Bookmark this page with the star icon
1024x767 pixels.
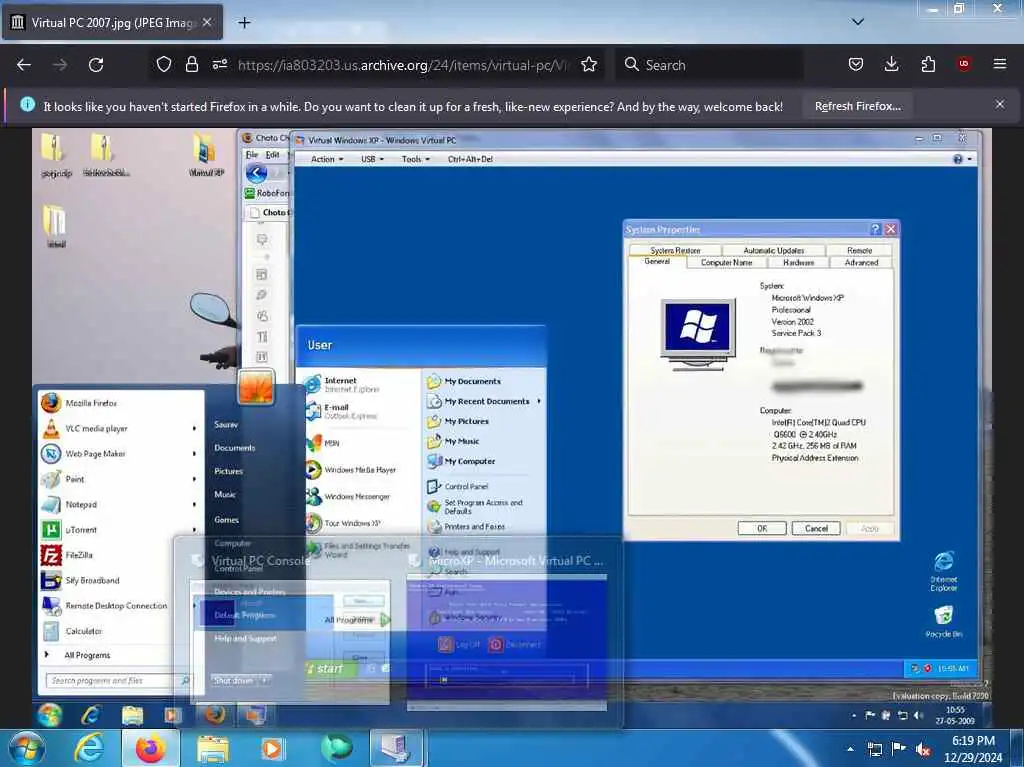589,64
